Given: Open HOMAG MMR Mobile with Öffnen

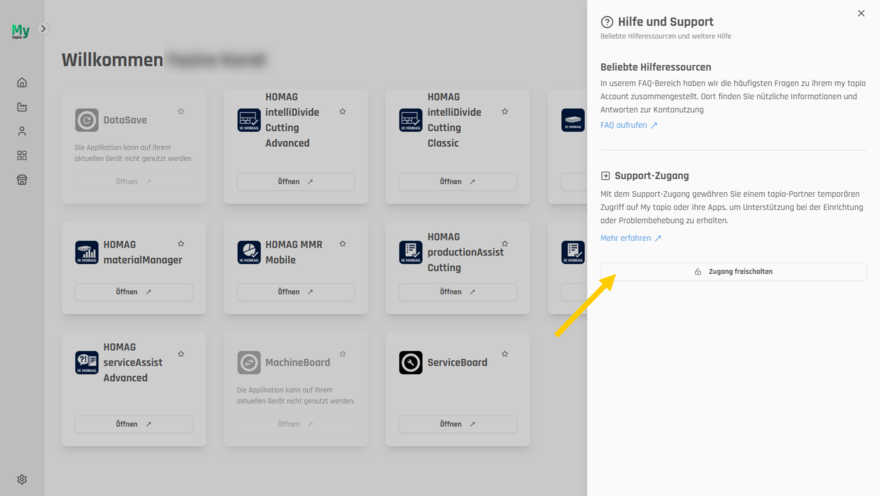Looking at the screenshot, I should coord(296,292).
